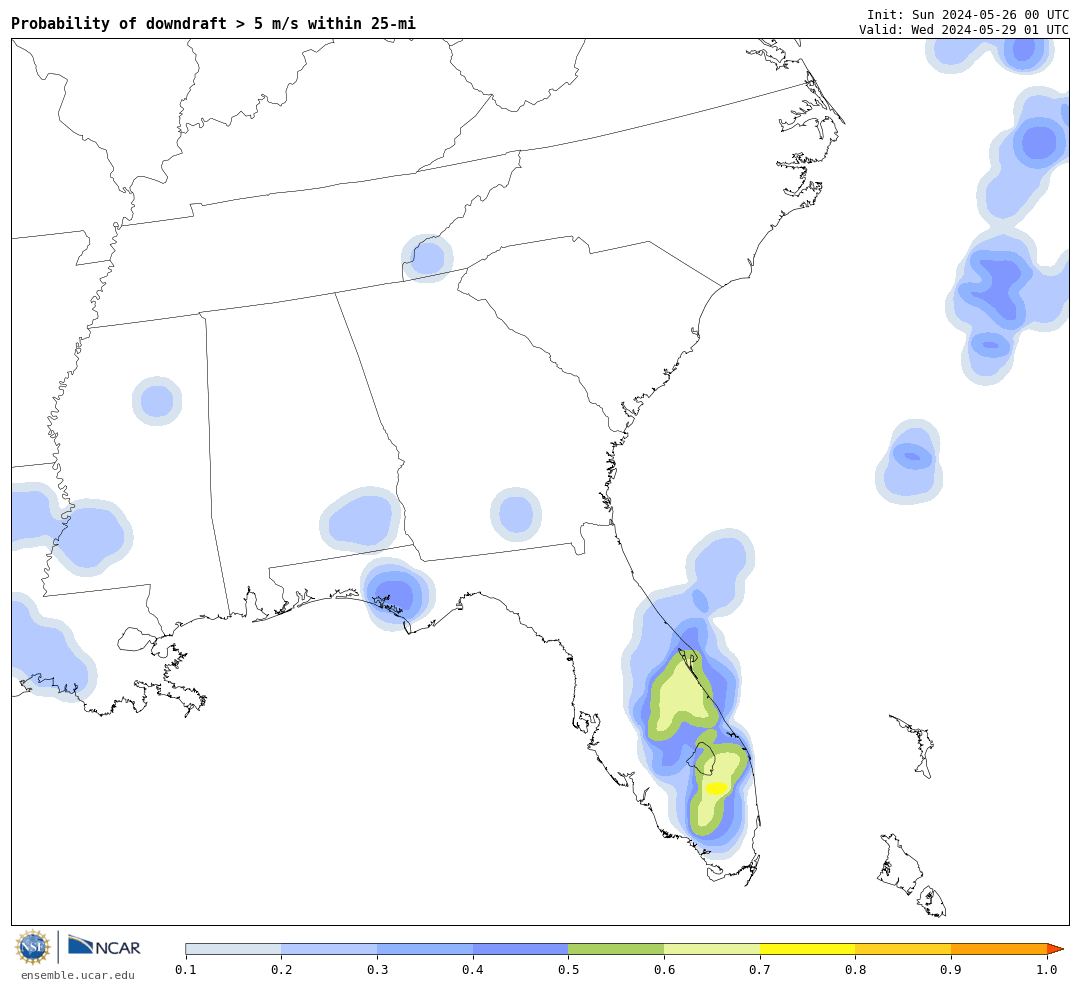Click the blue probability blob on the Florida panhandle coast
The image size is (1080, 988).
(x=397, y=595)
